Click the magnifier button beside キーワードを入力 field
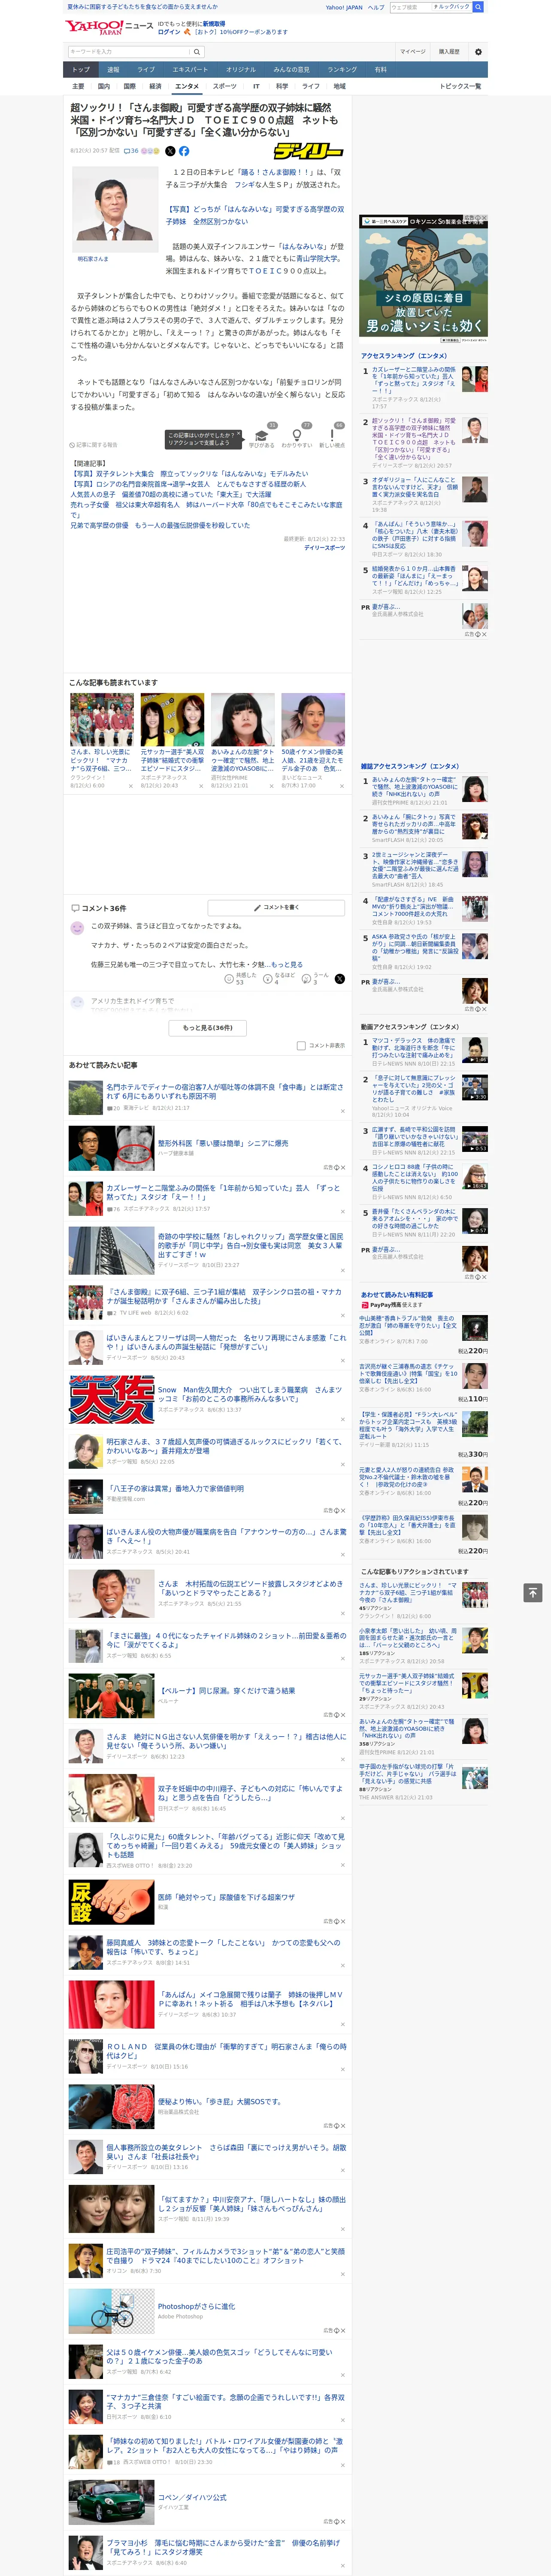This screenshot has width=551, height=2576. point(197,51)
